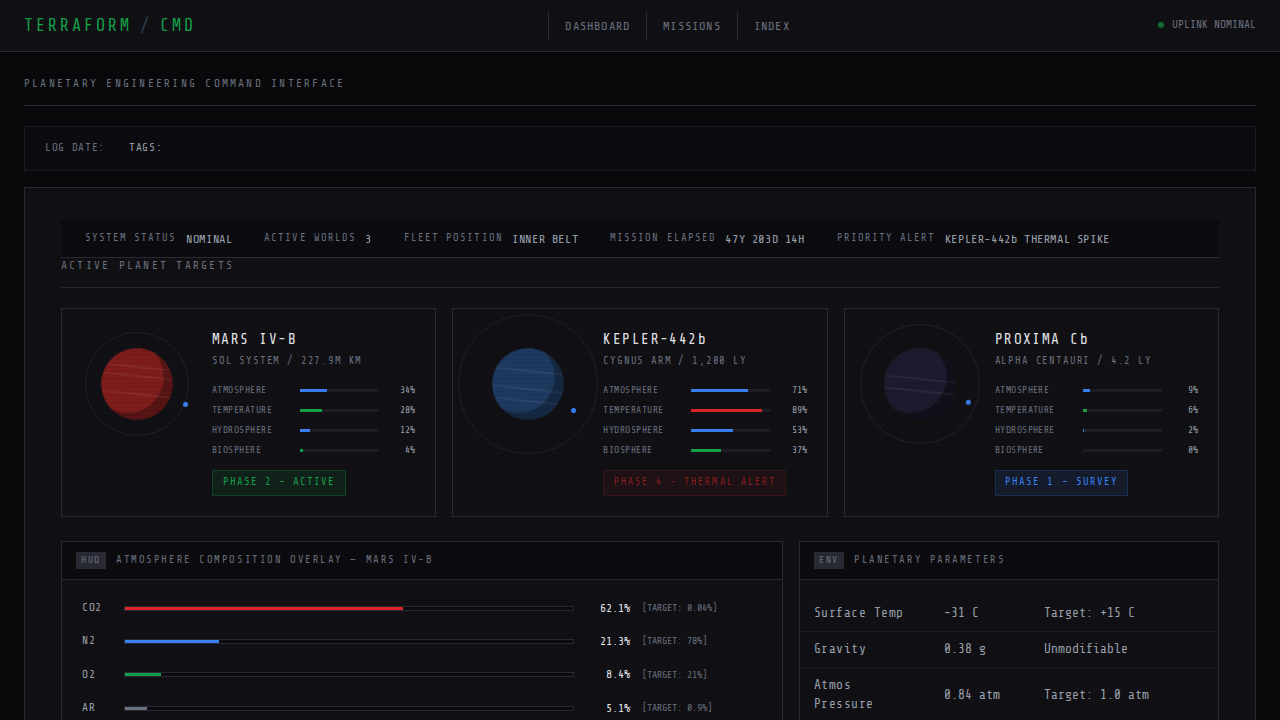The image size is (1280, 720).
Task: Click the TERRAFORM / CMD logo
Action: (x=109, y=25)
